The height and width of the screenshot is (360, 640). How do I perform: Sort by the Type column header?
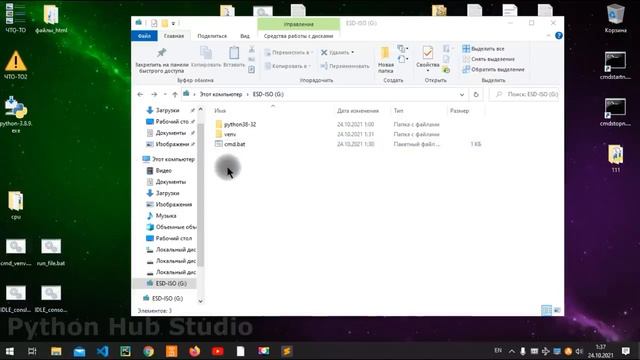point(398,111)
